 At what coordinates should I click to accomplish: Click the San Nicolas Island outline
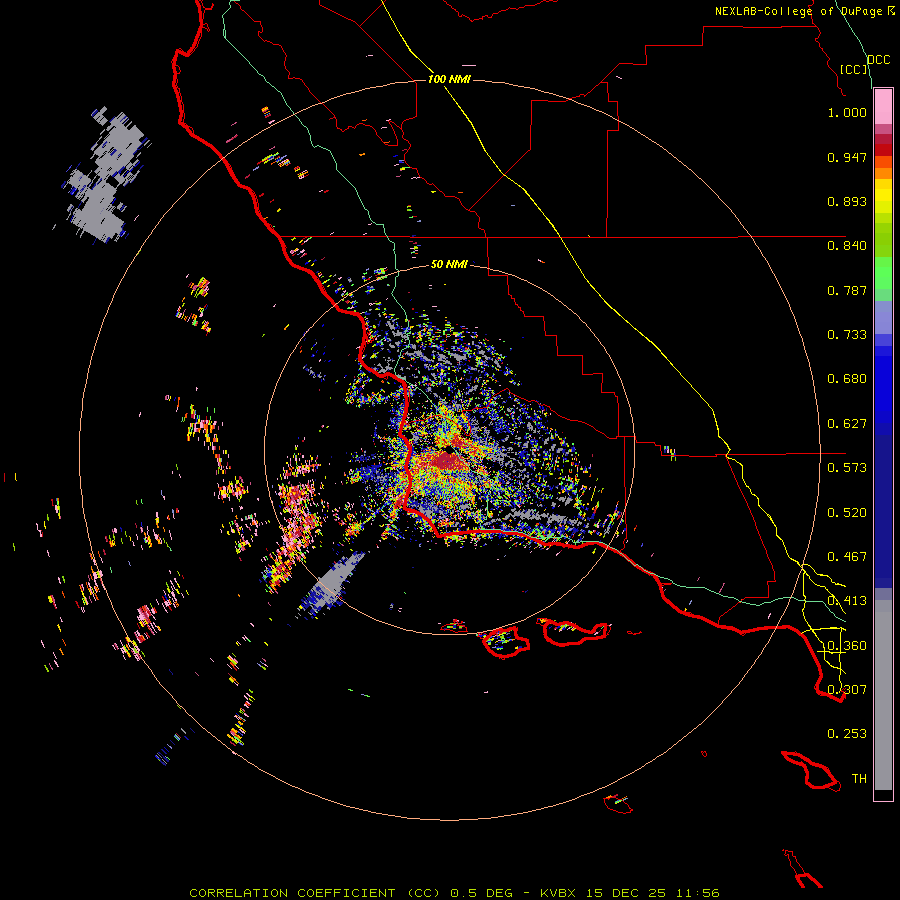(x=618, y=803)
